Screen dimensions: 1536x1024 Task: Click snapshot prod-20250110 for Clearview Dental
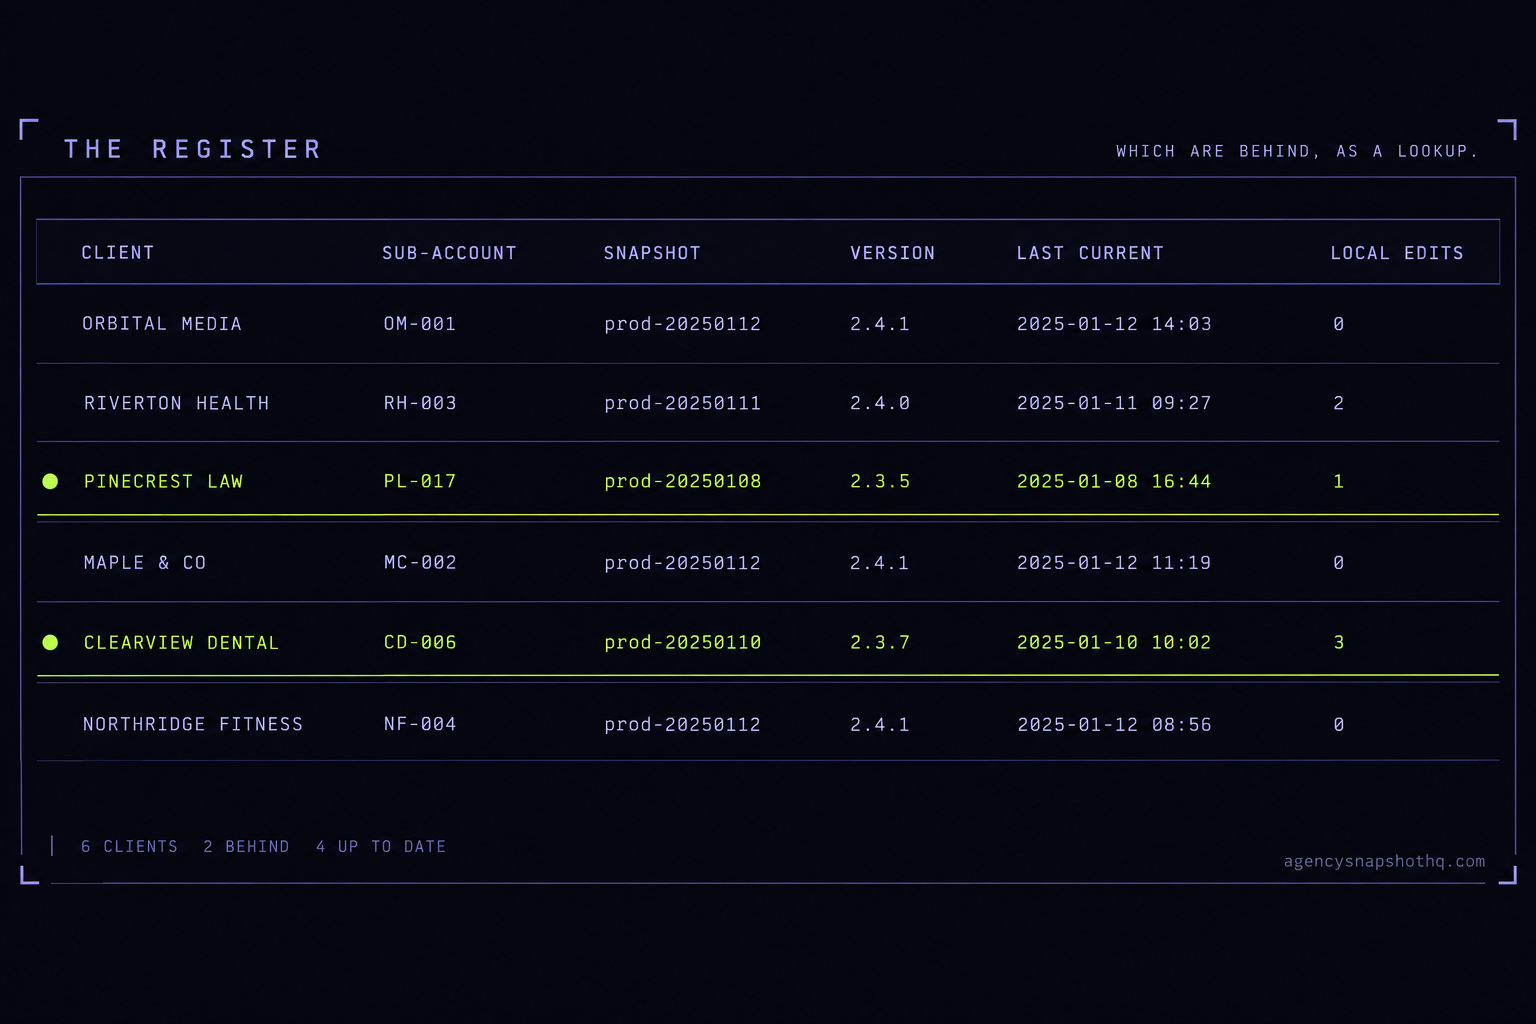(x=683, y=643)
